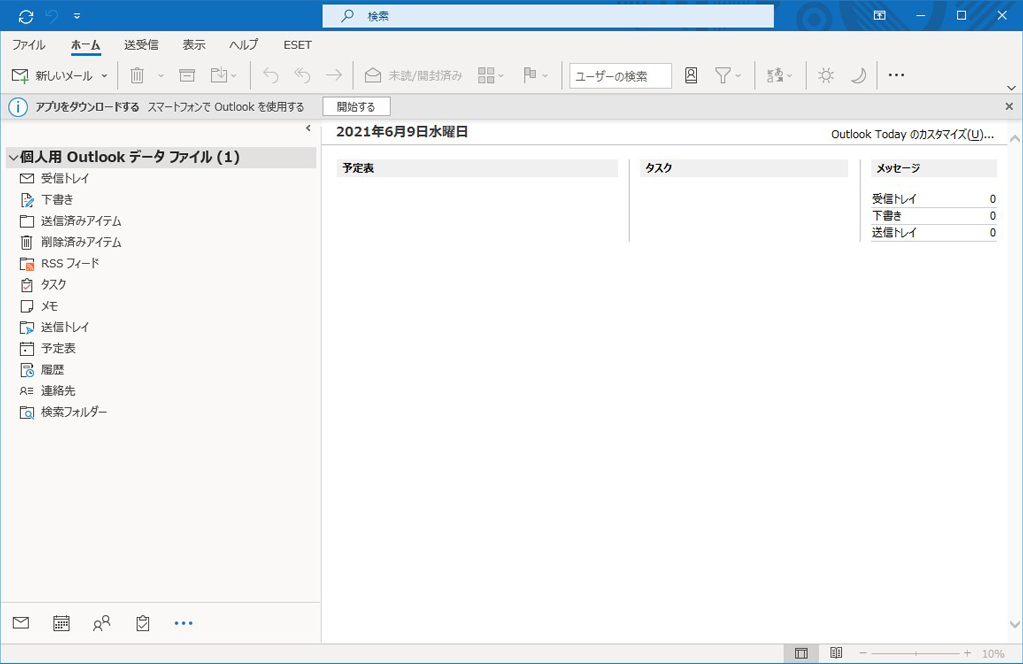Viewport: 1023px width, 664px height.
Task: Open the Follow Up flag dropdown
Action: (535, 76)
